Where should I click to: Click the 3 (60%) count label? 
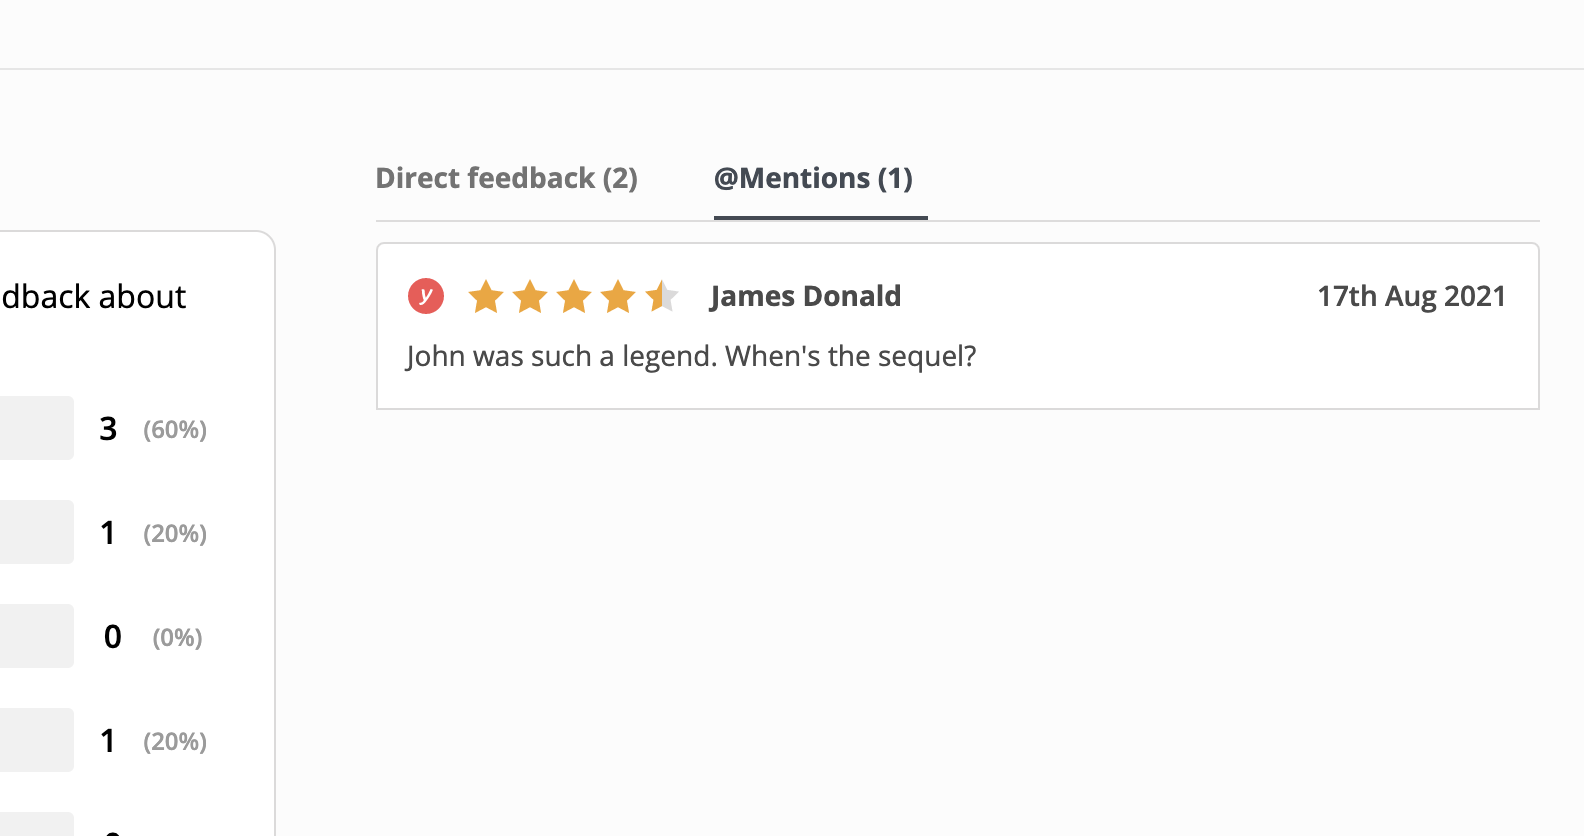[153, 429]
